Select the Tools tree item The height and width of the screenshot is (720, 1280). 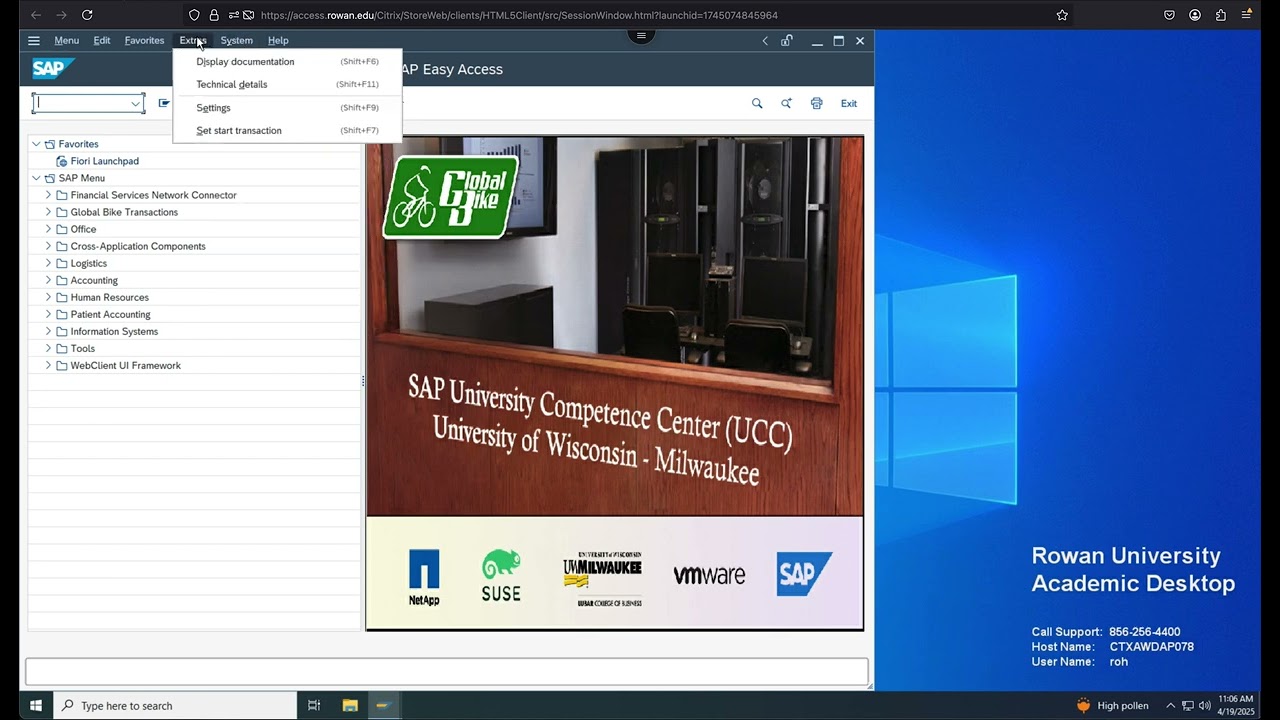82,348
